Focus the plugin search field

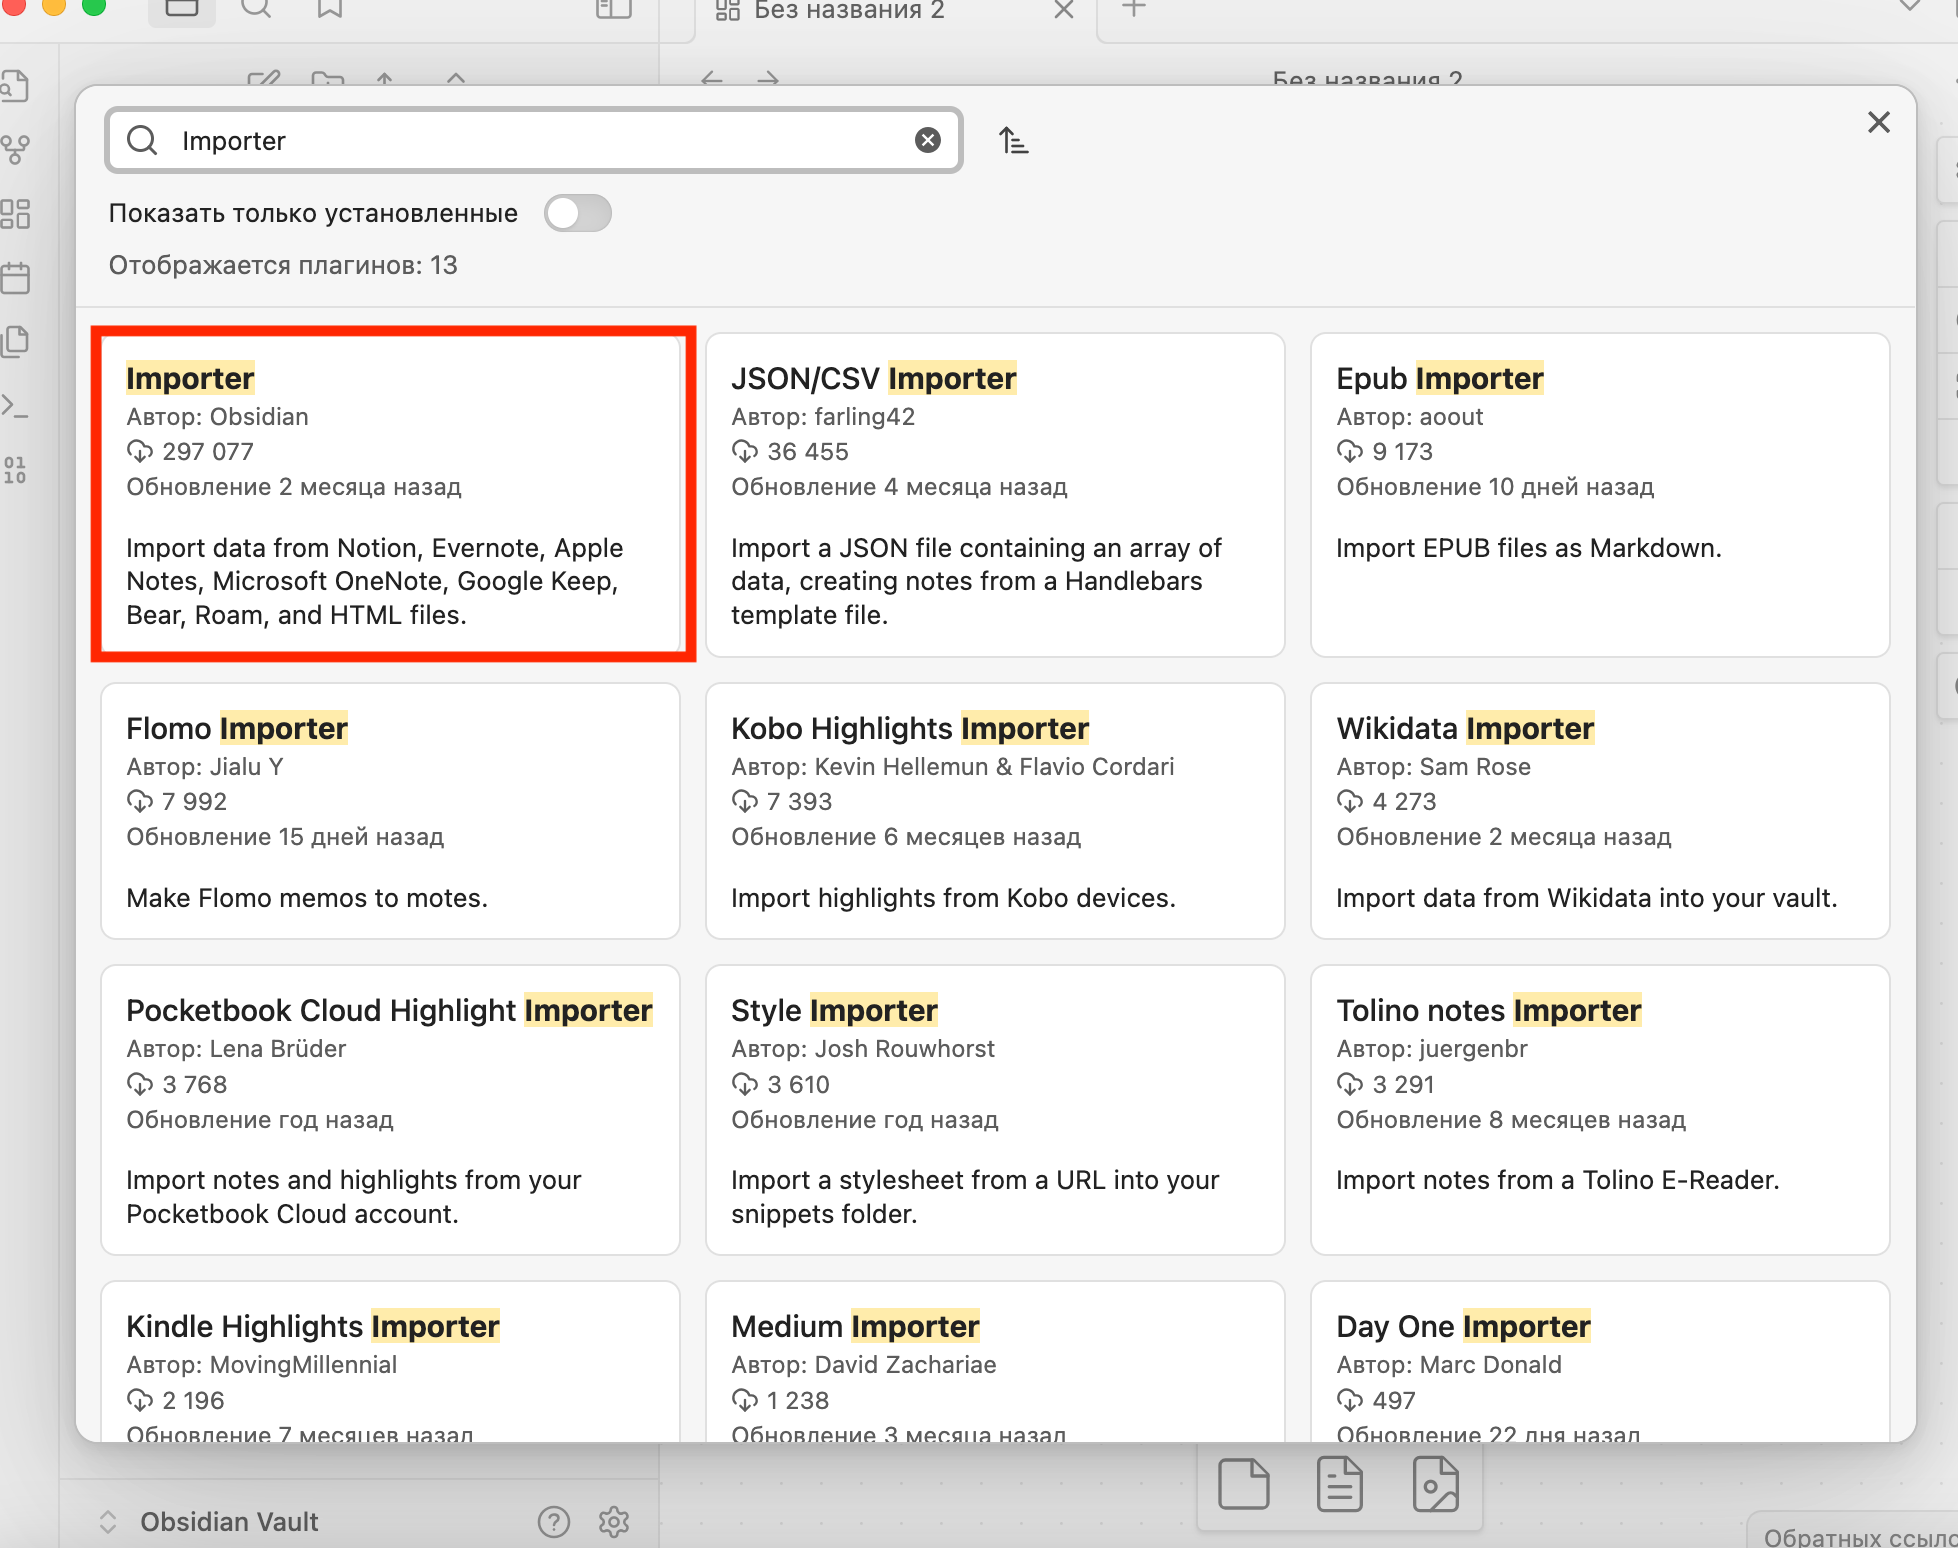(533, 140)
